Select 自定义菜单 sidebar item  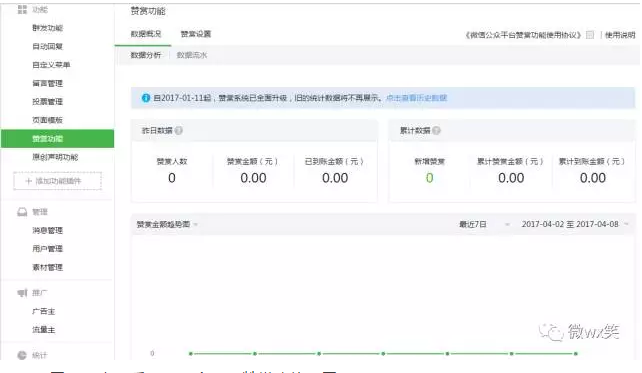coord(51,65)
